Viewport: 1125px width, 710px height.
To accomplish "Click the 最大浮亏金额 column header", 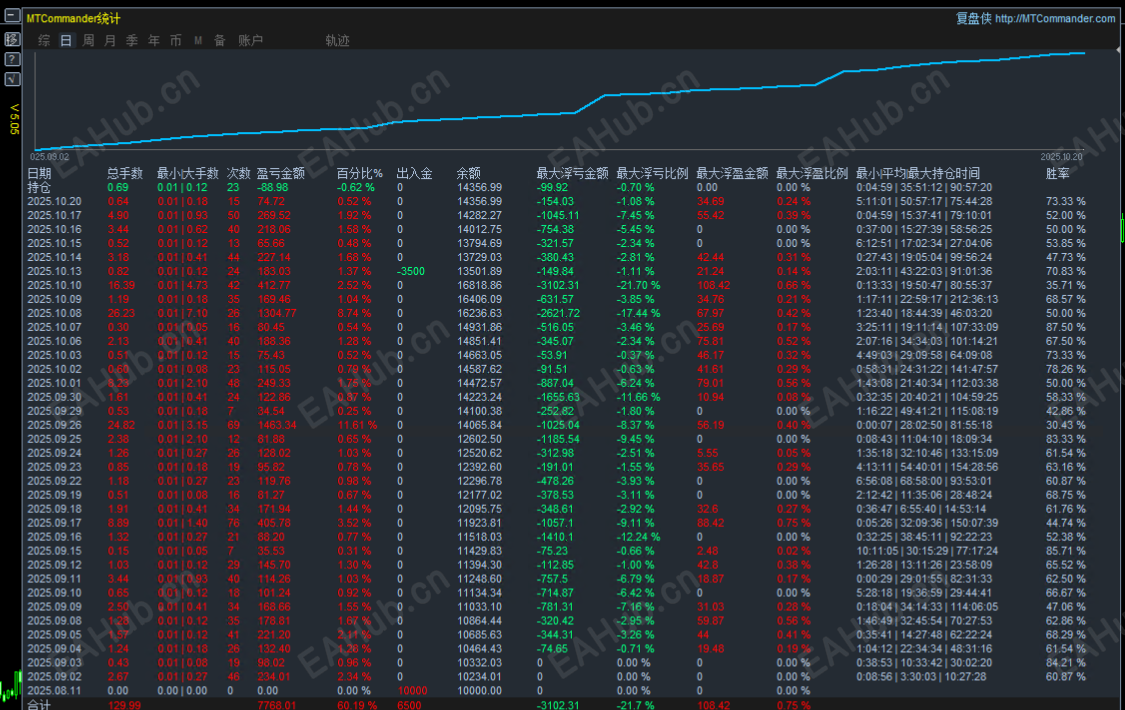I will click(x=573, y=174).
